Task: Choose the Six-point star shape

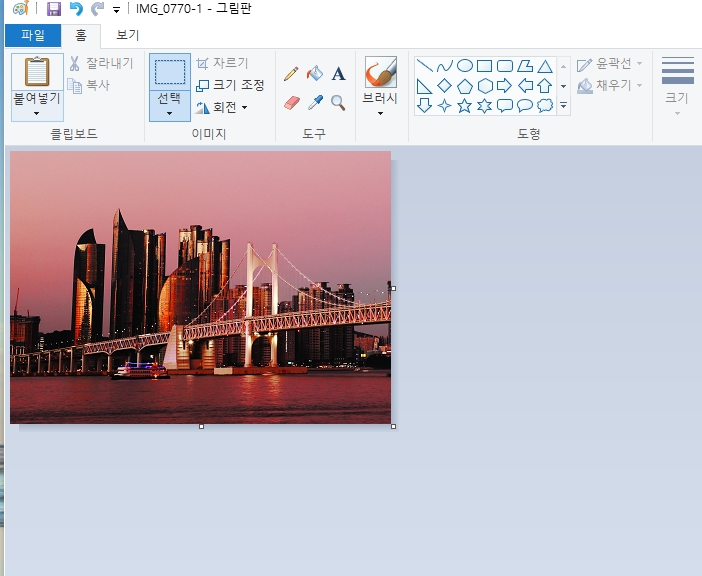Action: click(484, 106)
